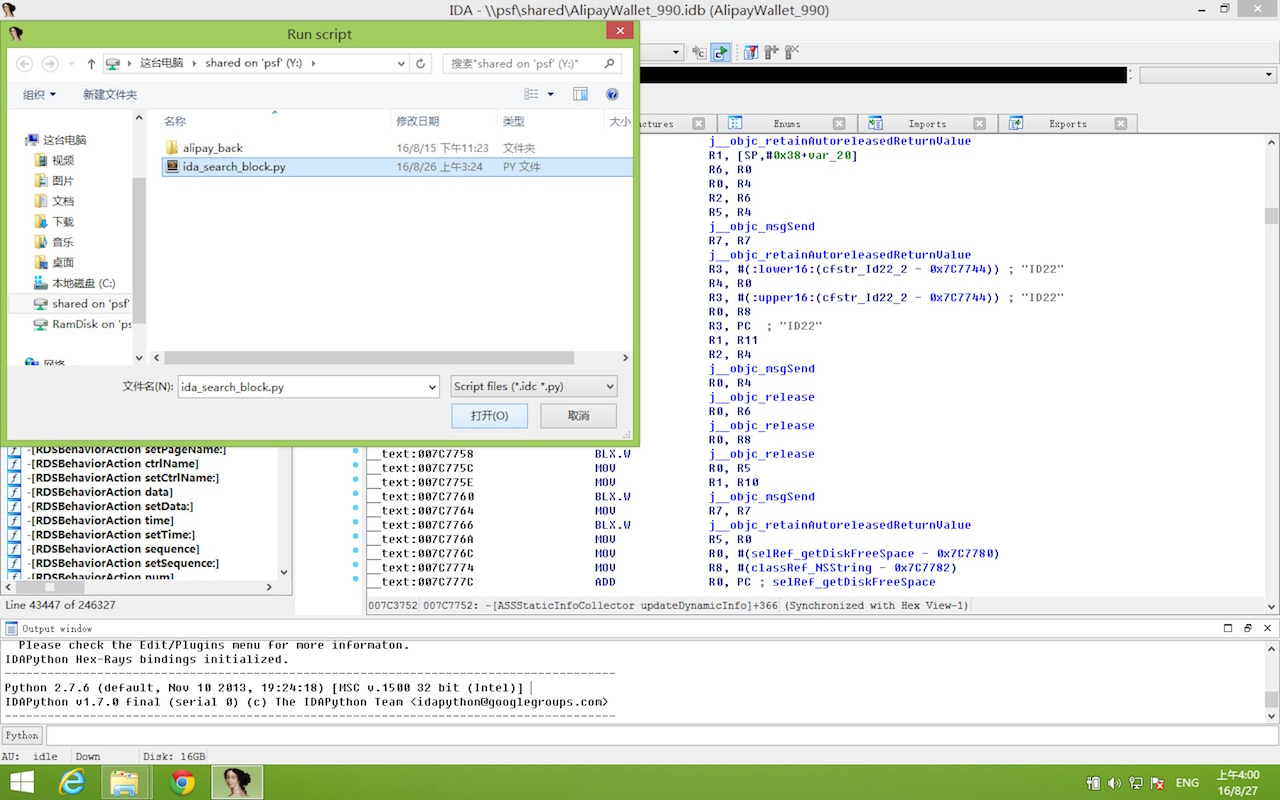Expand the file name dropdown list
The height and width of the screenshot is (800, 1280).
click(x=432, y=387)
